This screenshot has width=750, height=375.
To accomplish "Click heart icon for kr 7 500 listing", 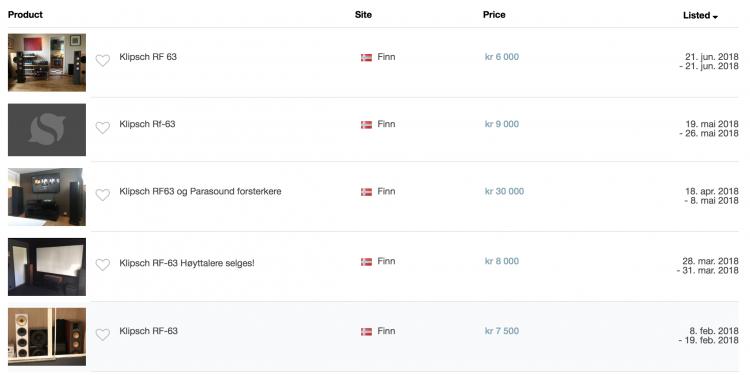I will point(102,334).
